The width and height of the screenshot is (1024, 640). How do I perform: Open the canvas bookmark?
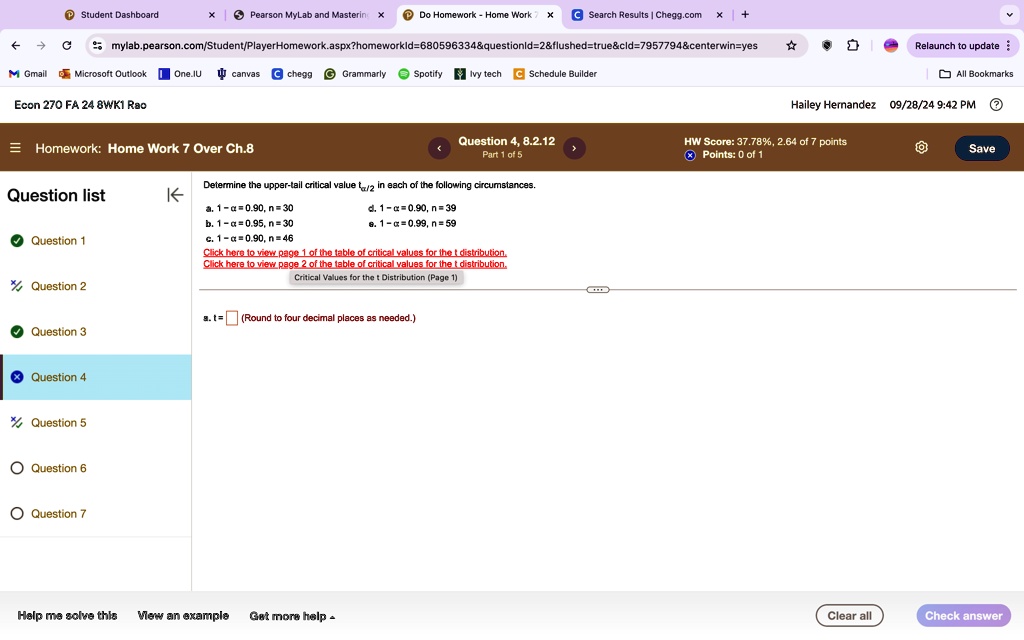point(238,74)
